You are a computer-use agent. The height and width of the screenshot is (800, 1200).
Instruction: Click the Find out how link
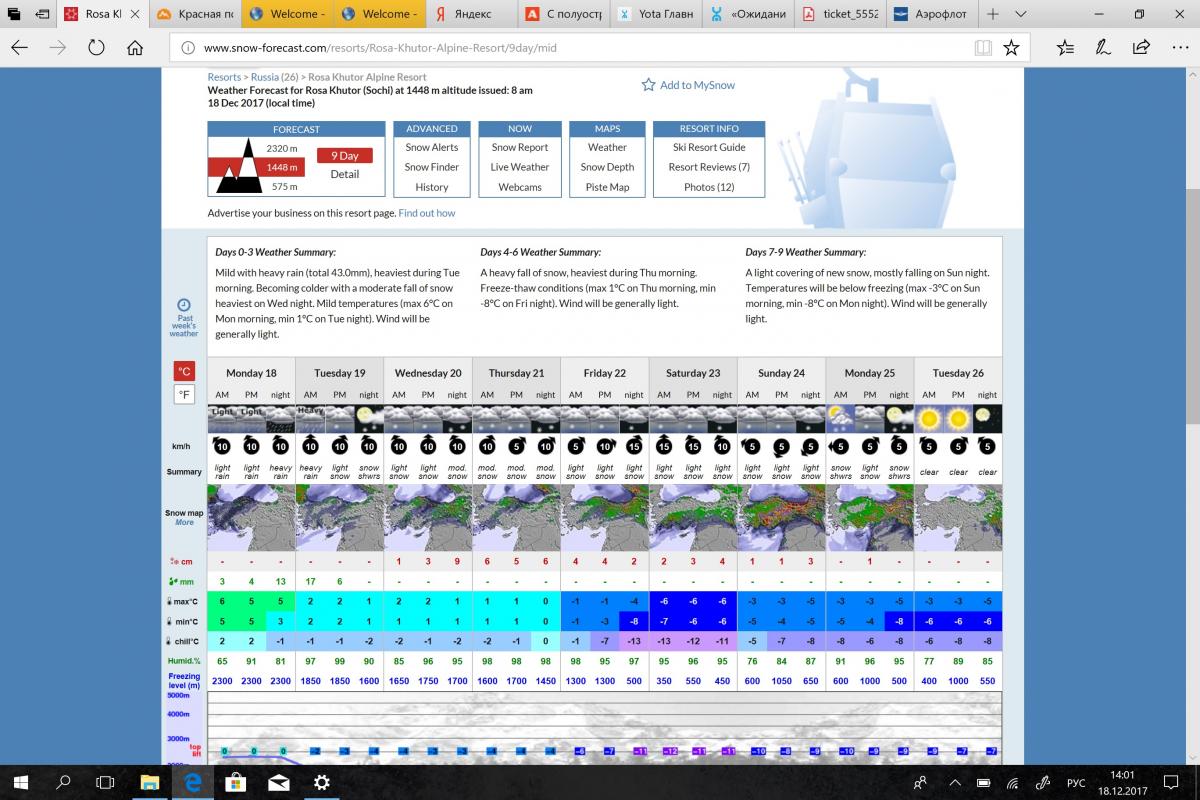(x=427, y=213)
